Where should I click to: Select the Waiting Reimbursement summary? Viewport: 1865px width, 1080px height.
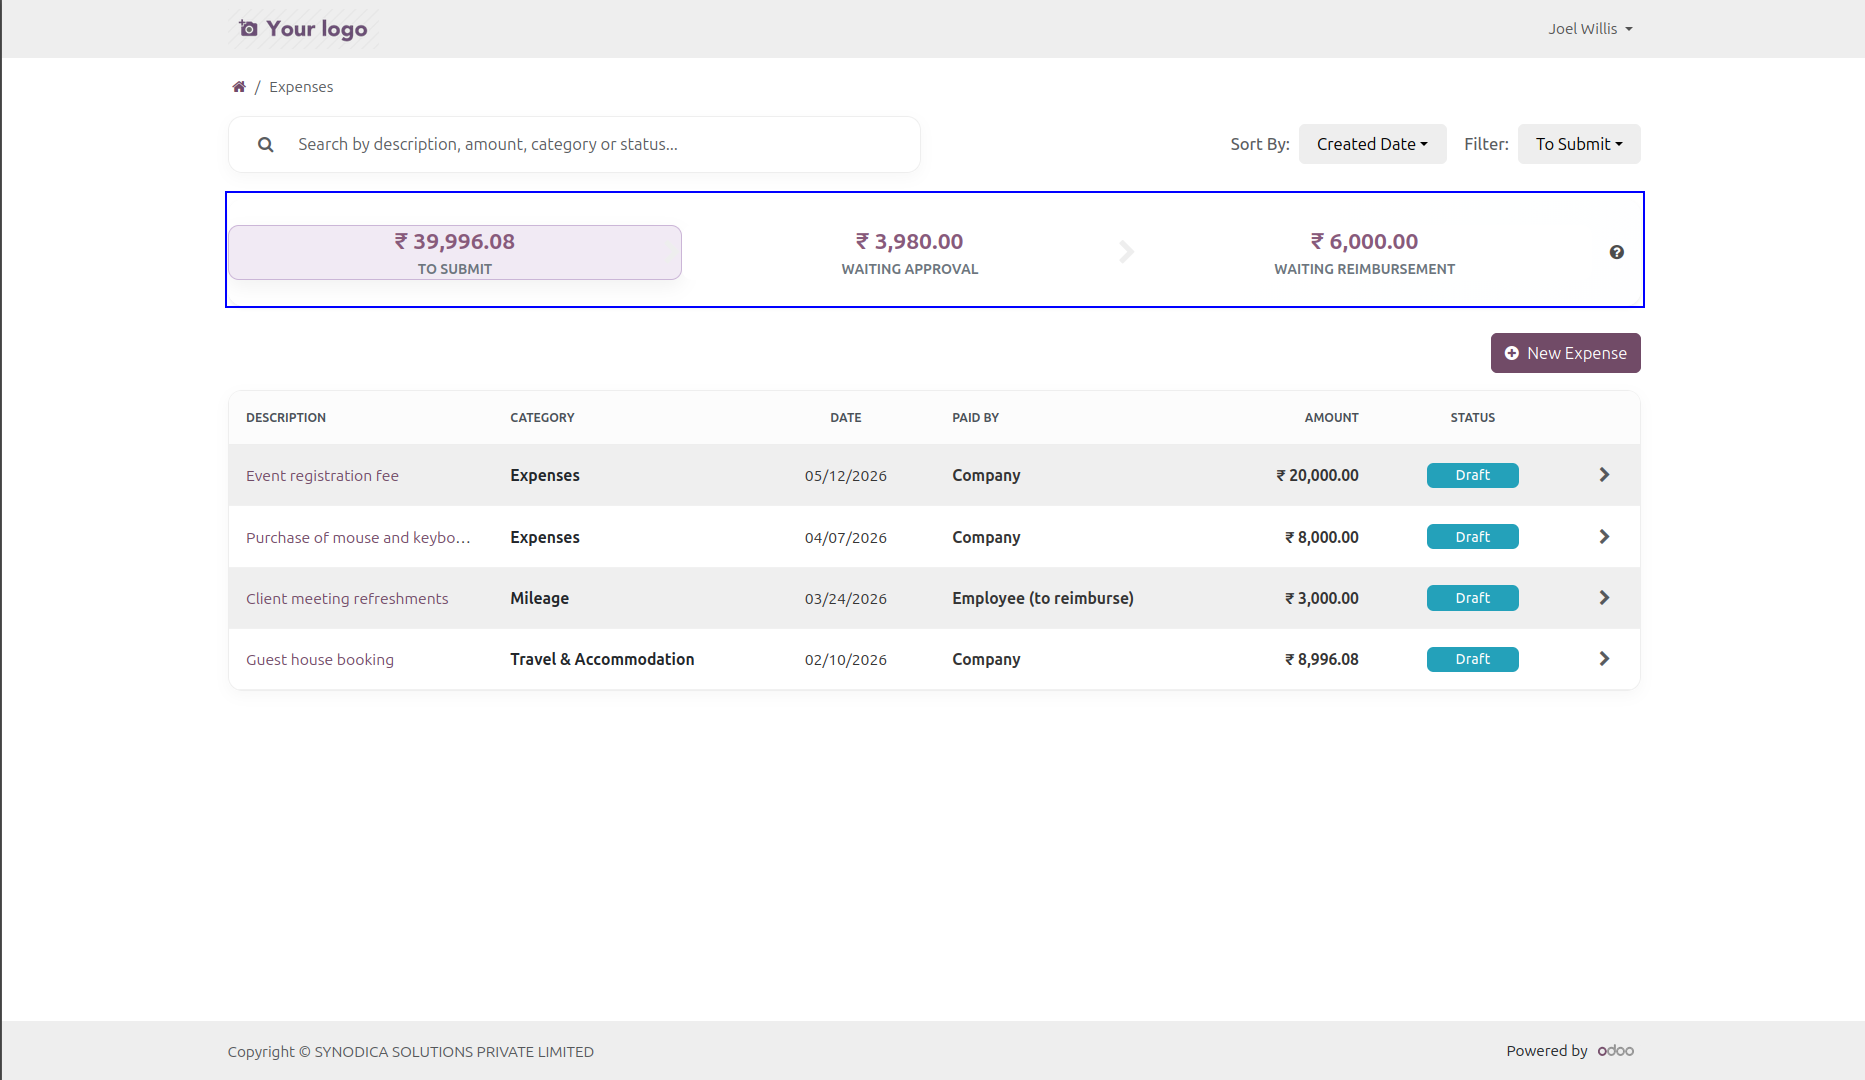coord(1364,252)
